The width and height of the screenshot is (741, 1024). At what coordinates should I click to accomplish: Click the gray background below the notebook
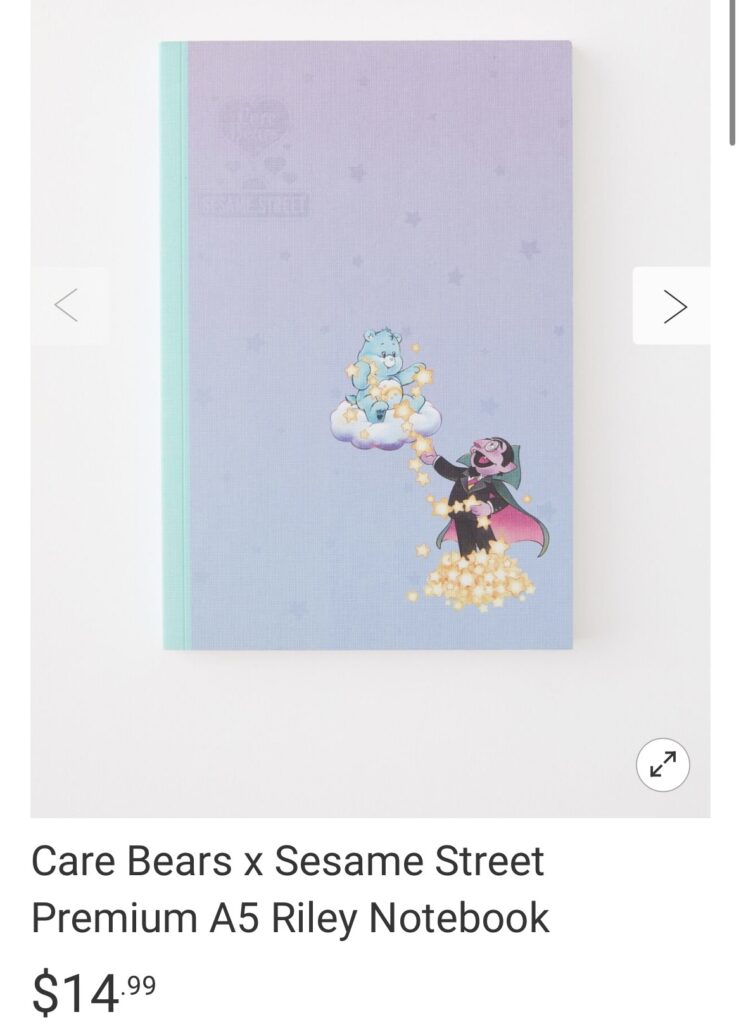coord(370,731)
